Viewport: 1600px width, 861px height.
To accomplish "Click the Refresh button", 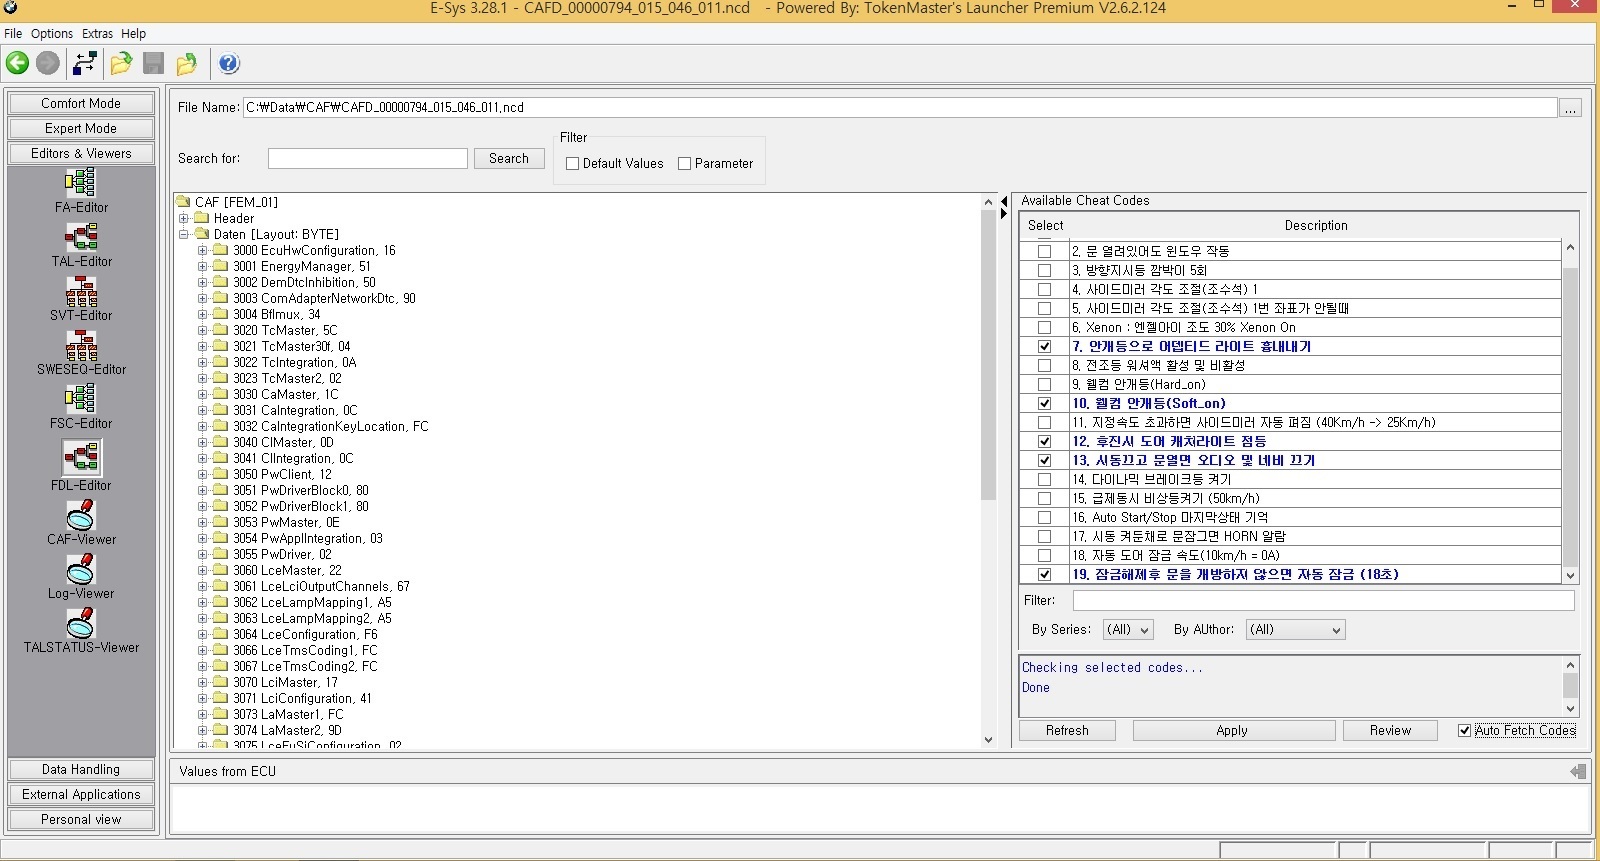I will [1067, 730].
